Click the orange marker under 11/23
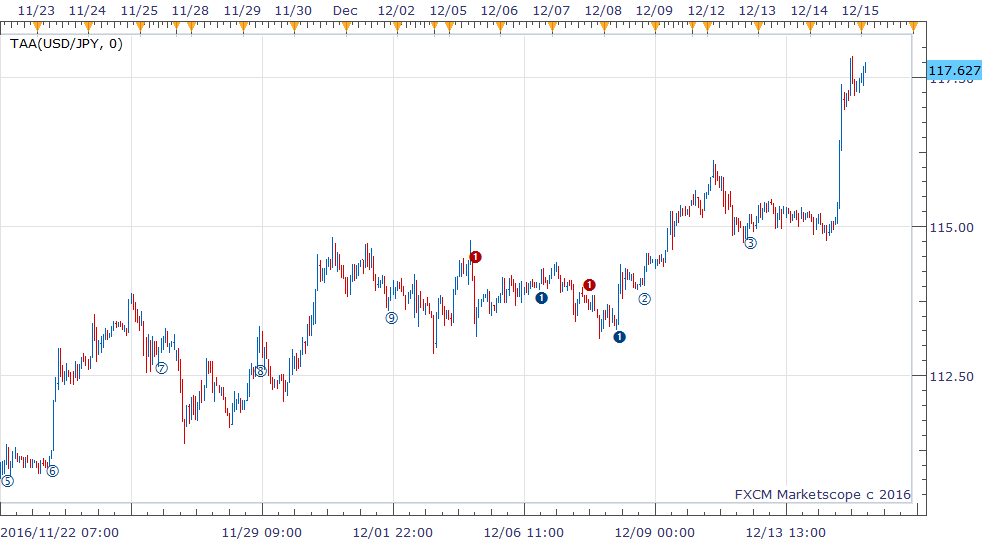The image size is (992, 545). (37, 27)
